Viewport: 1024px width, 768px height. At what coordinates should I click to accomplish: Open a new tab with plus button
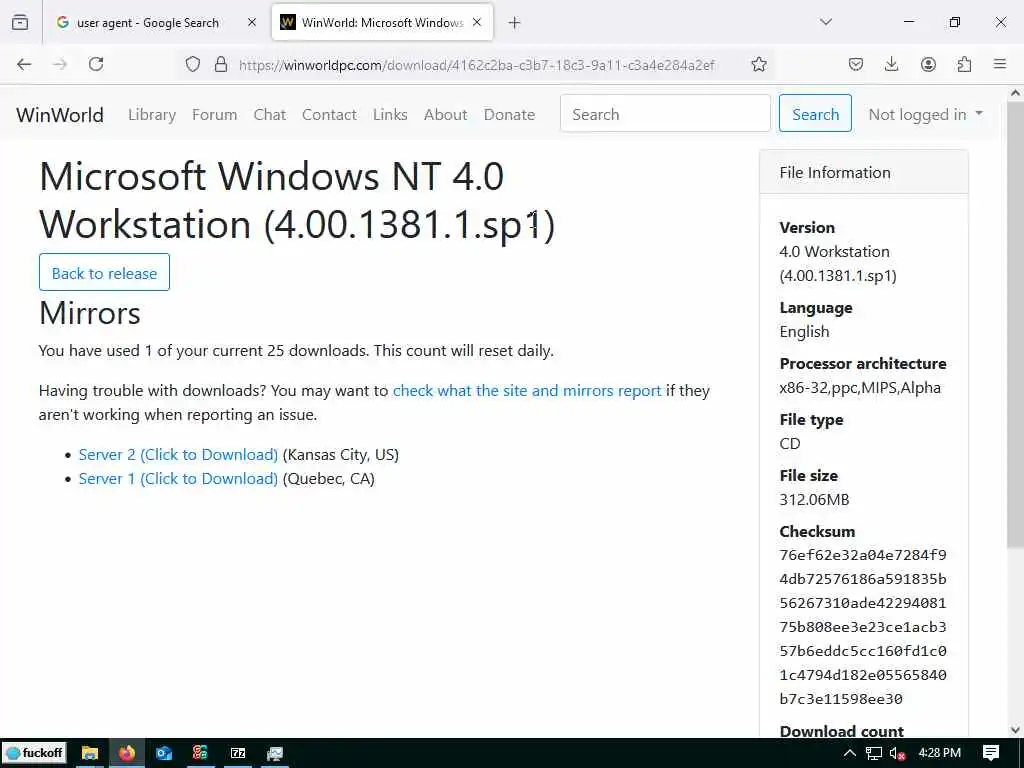click(515, 23)
